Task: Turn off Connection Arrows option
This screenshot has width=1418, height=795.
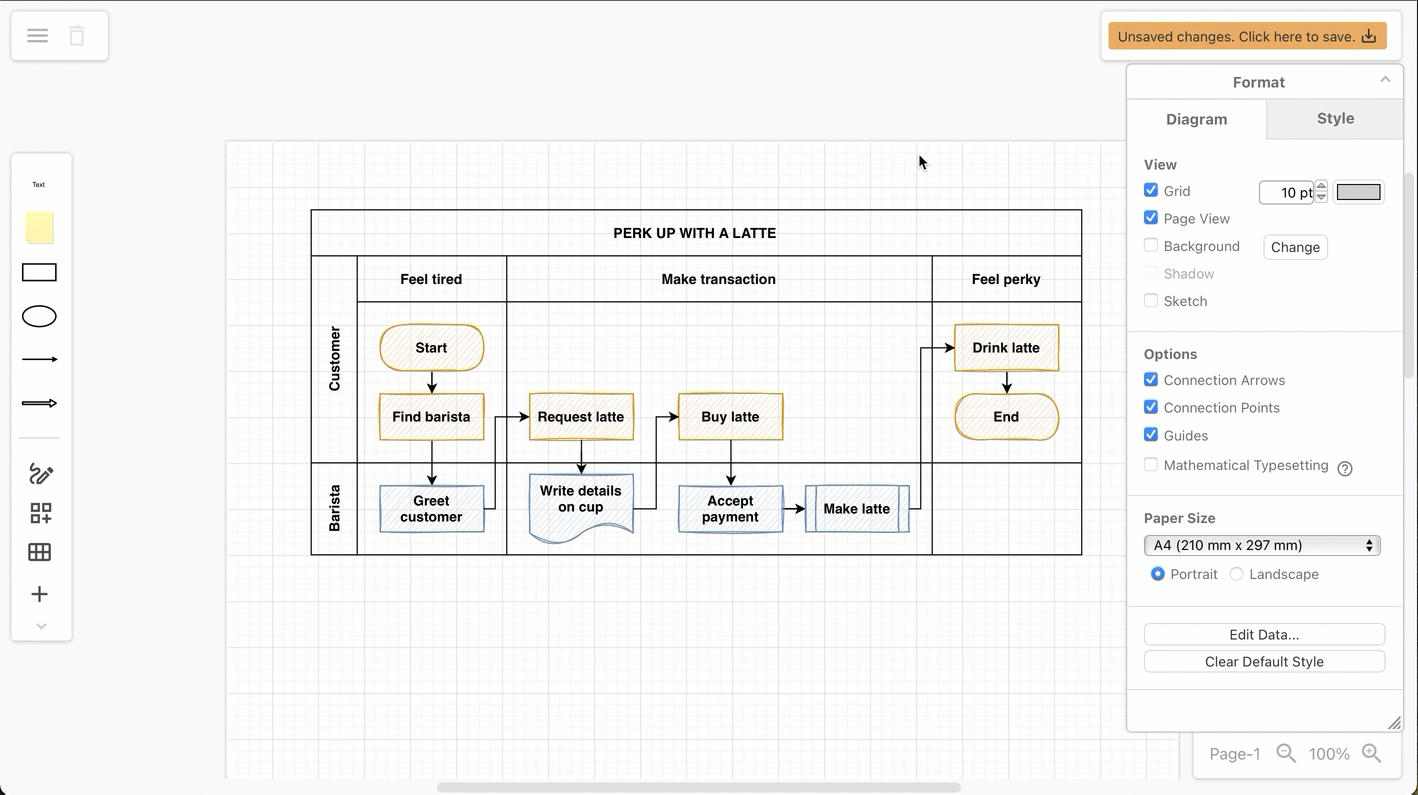Action: coord(1150,380)
